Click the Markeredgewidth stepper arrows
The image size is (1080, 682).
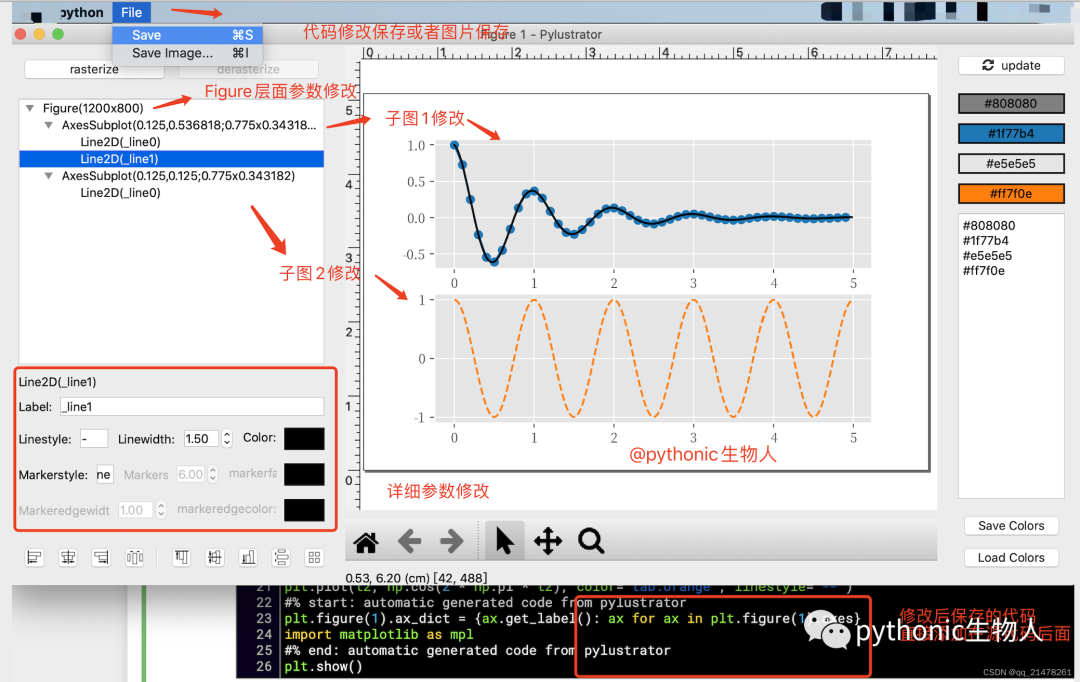160,510
